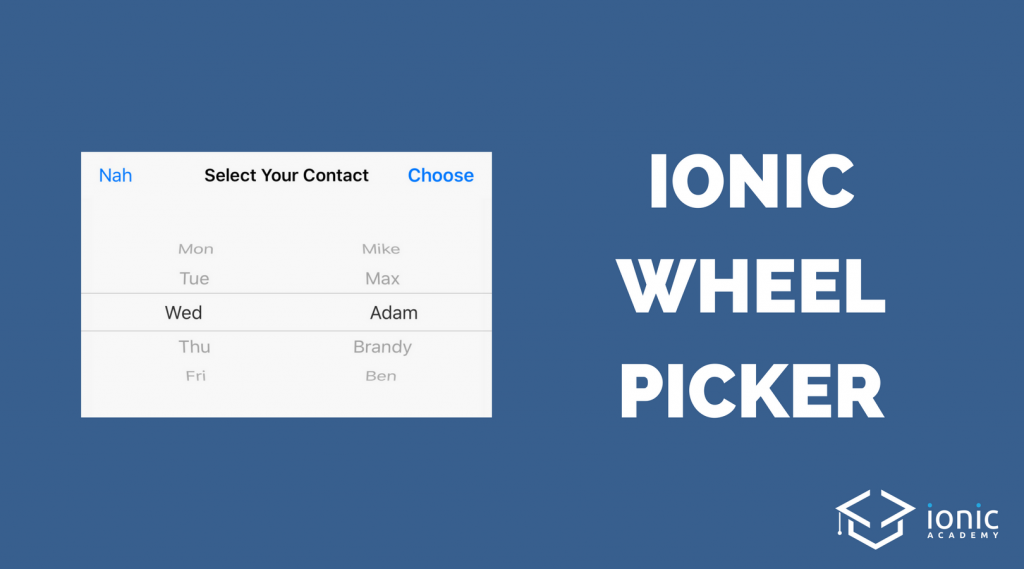Viewport: 1024px width, 569px height.
Task: Select Fri in the day column
Action: tap(194, 376)
